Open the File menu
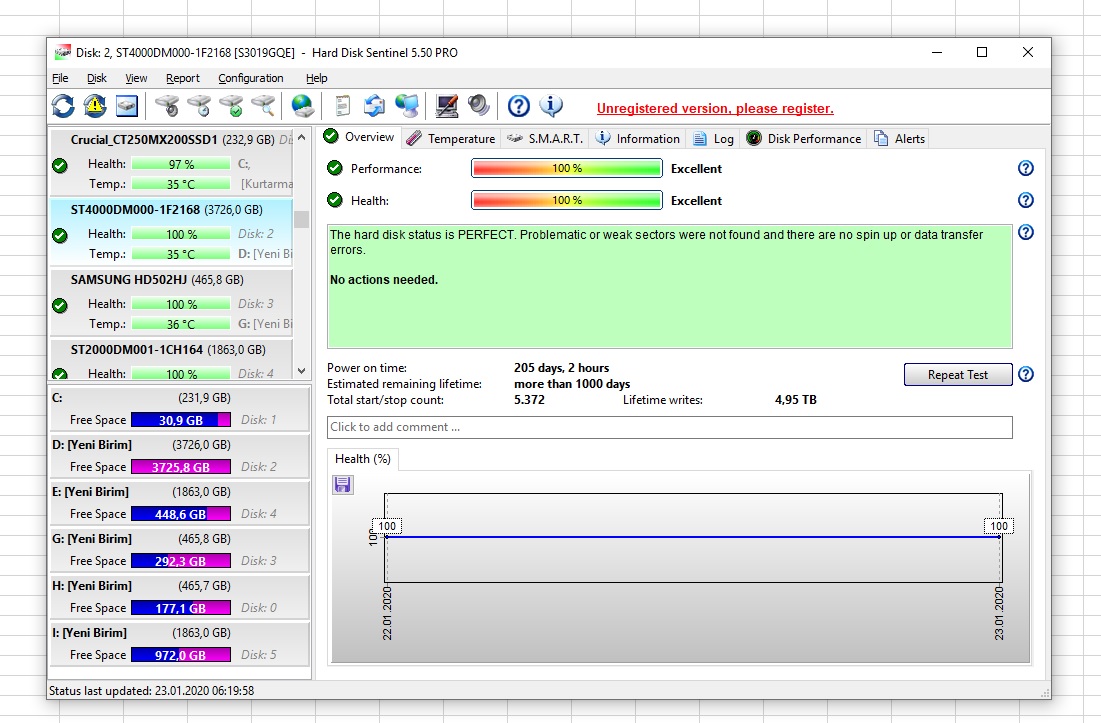The image size is (1101, 723). pos(60,78)
